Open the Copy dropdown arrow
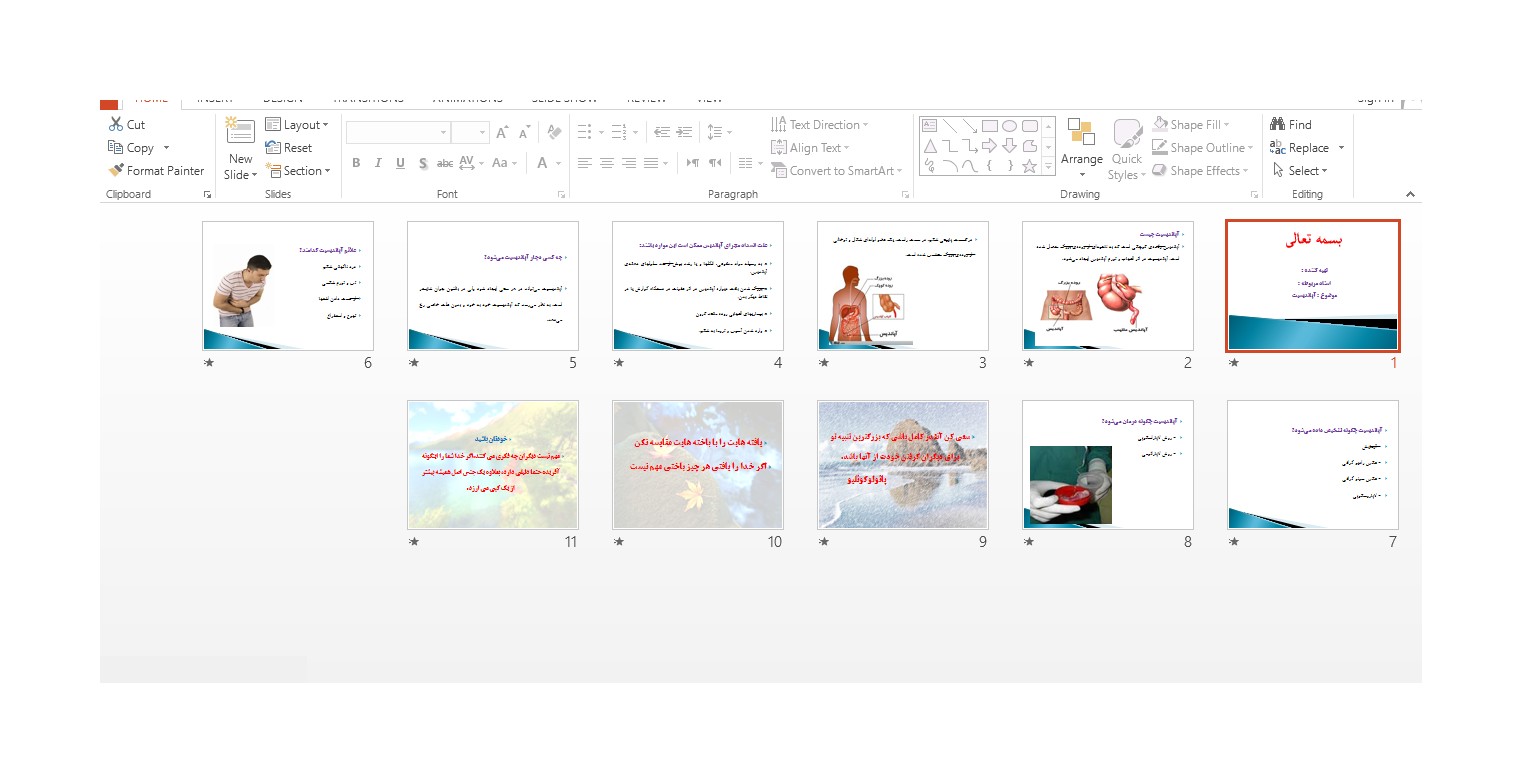The width and height of the screenshot is (1522, 783). click(x=166, y=148)
